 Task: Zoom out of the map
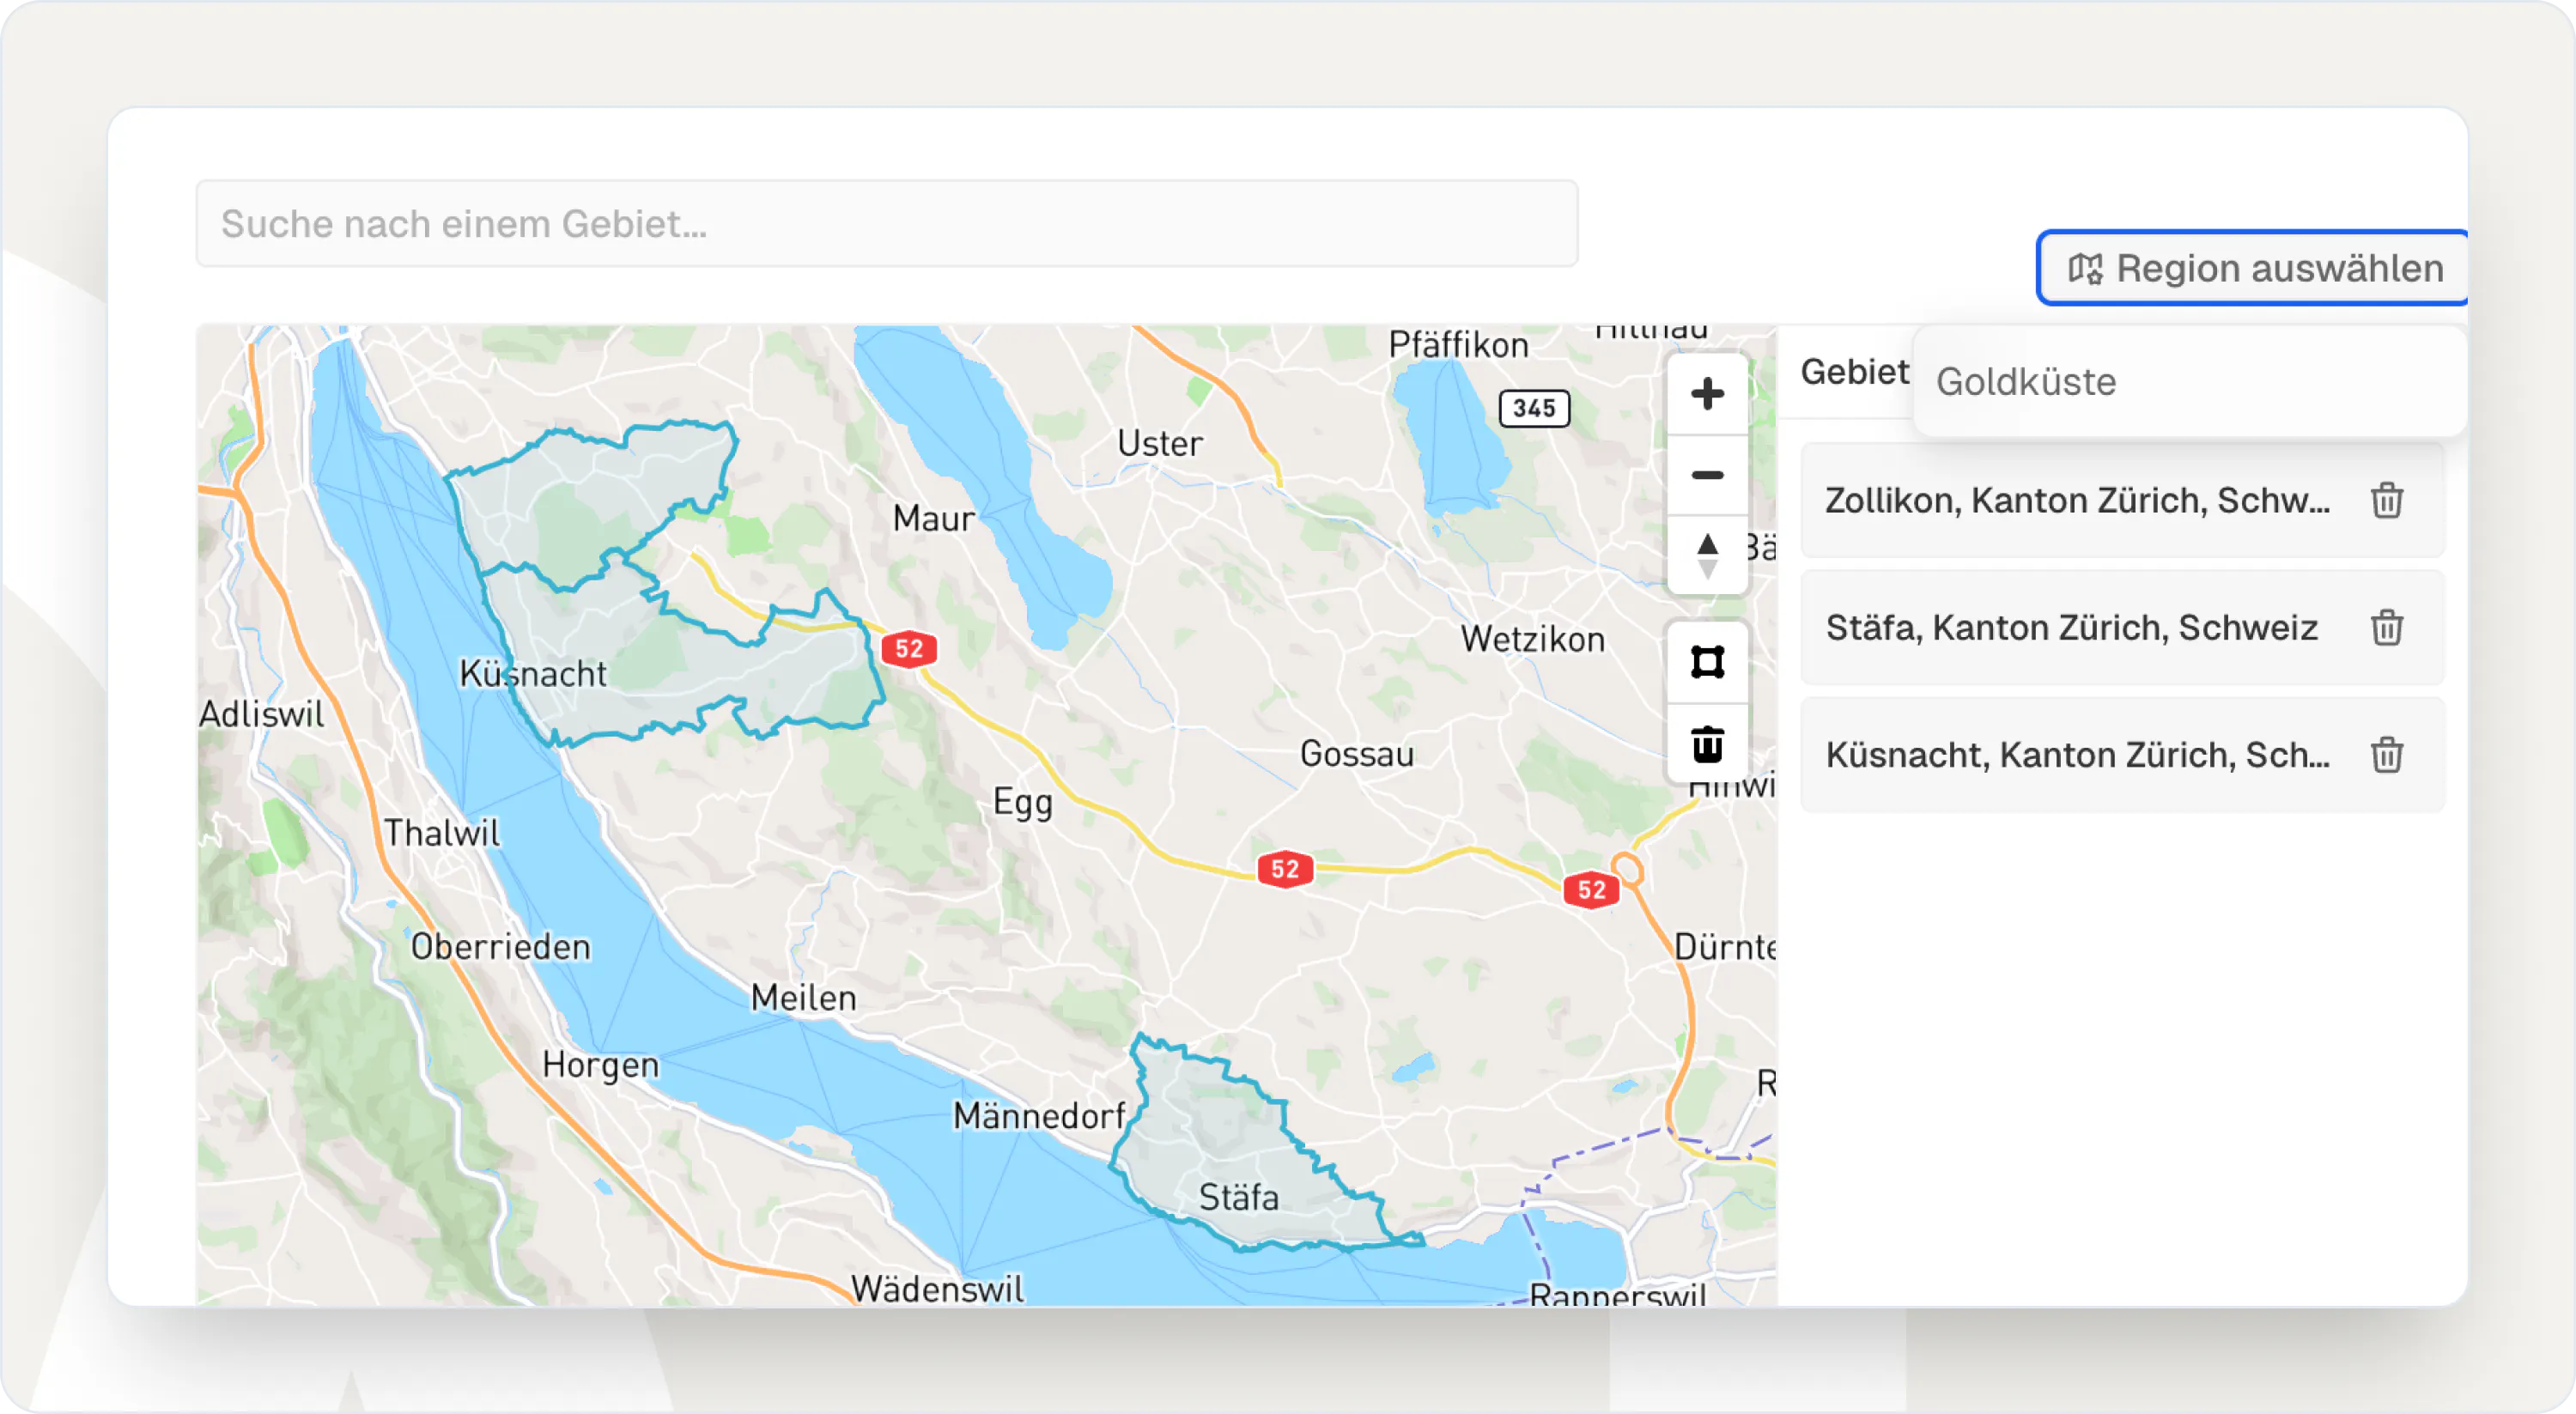[x=1707, y=475]
